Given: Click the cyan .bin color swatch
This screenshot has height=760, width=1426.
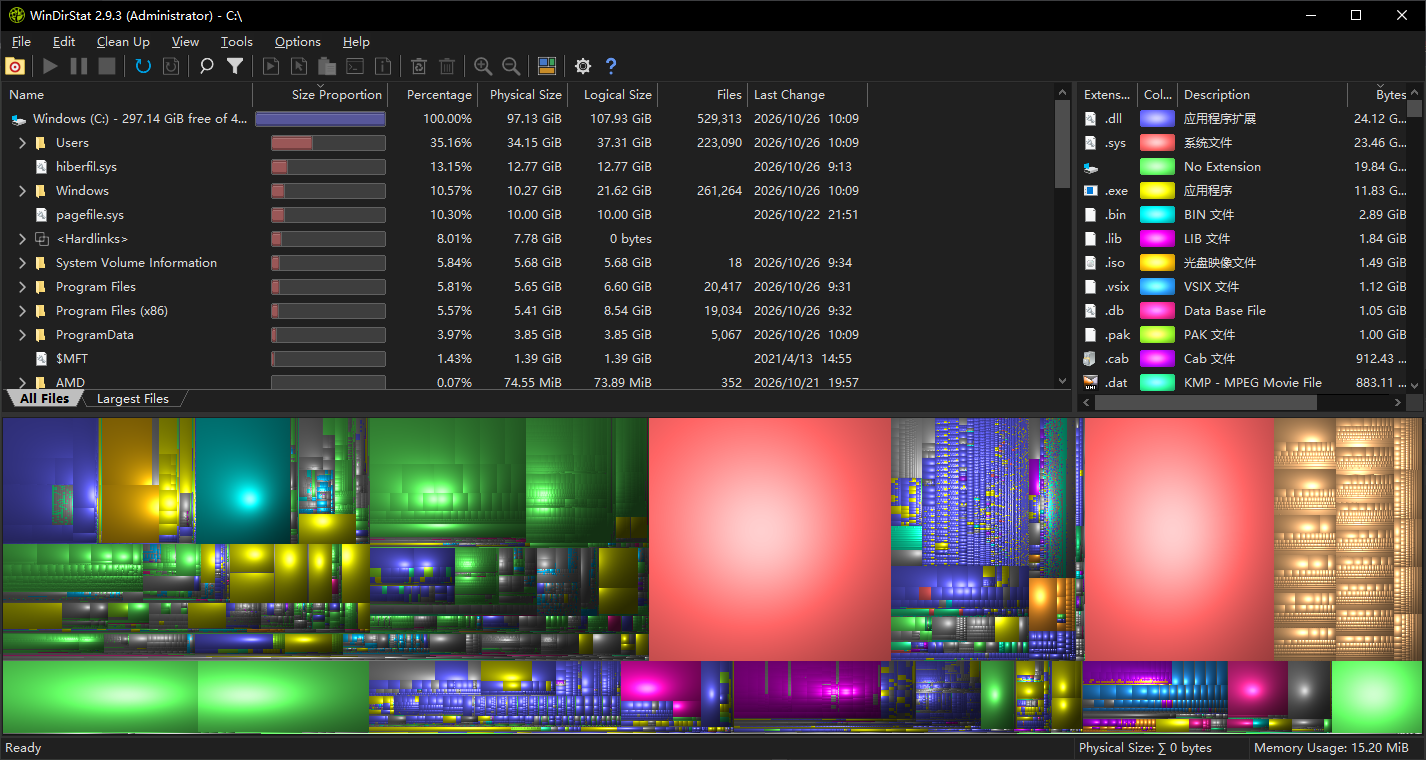Looking at the screenshot, I should (1157, 215).
